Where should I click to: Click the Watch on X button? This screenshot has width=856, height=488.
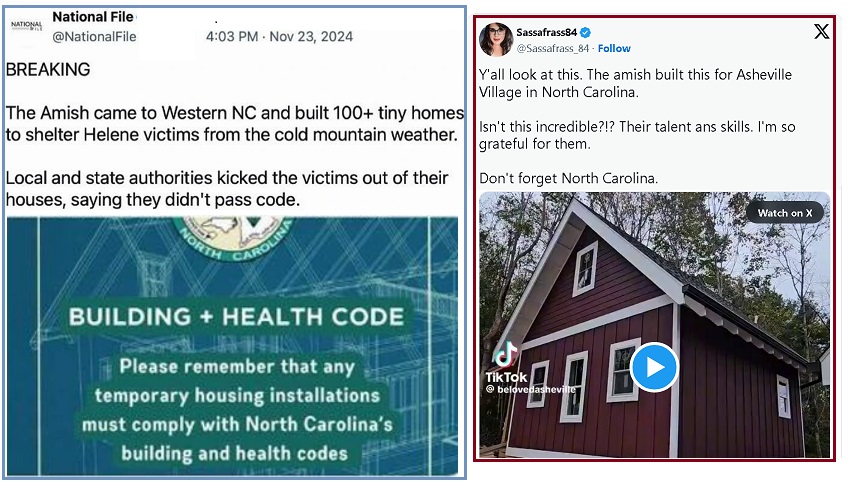pos(784,213)
